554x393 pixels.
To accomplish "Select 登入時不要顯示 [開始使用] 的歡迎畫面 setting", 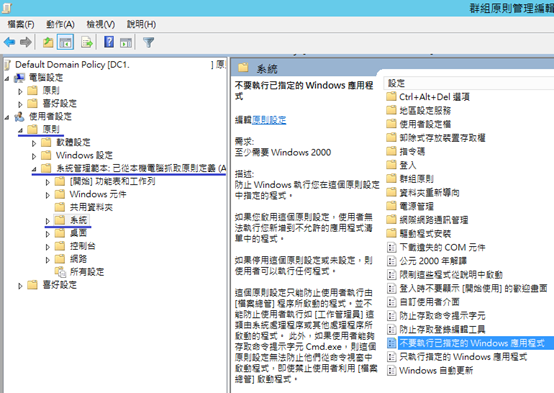I will (x=473, y=288).
